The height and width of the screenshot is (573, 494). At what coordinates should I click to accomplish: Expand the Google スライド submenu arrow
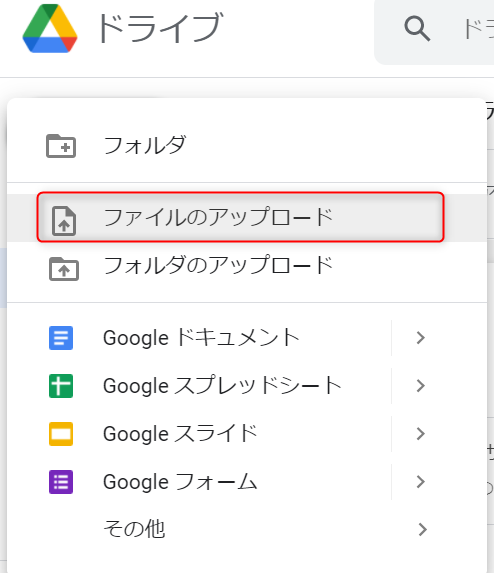[x=421, y=434]
